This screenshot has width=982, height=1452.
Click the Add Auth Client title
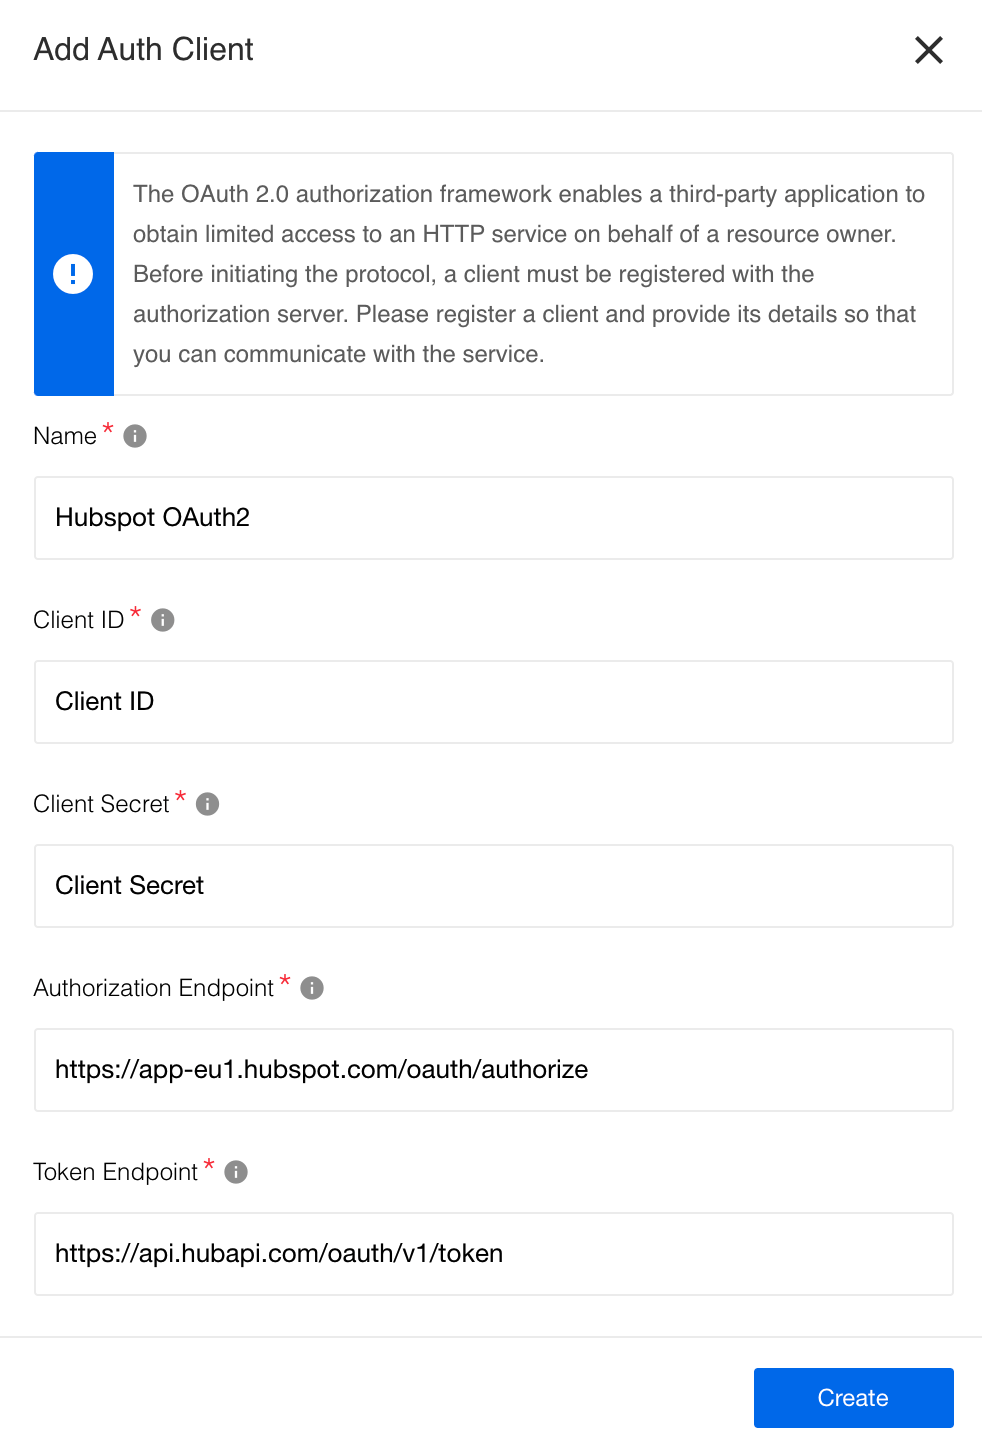tap(144, 50)
